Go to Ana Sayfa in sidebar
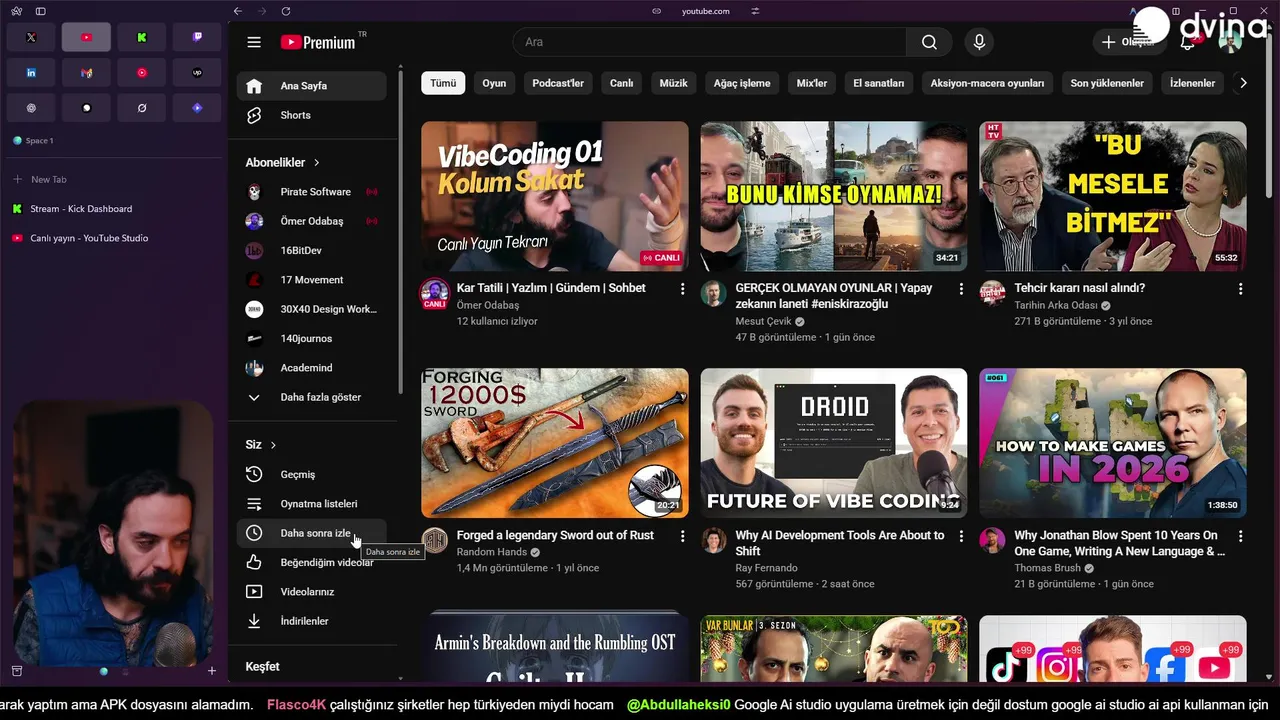Screen dimensions: 1280x720 [x=311, y=86]
